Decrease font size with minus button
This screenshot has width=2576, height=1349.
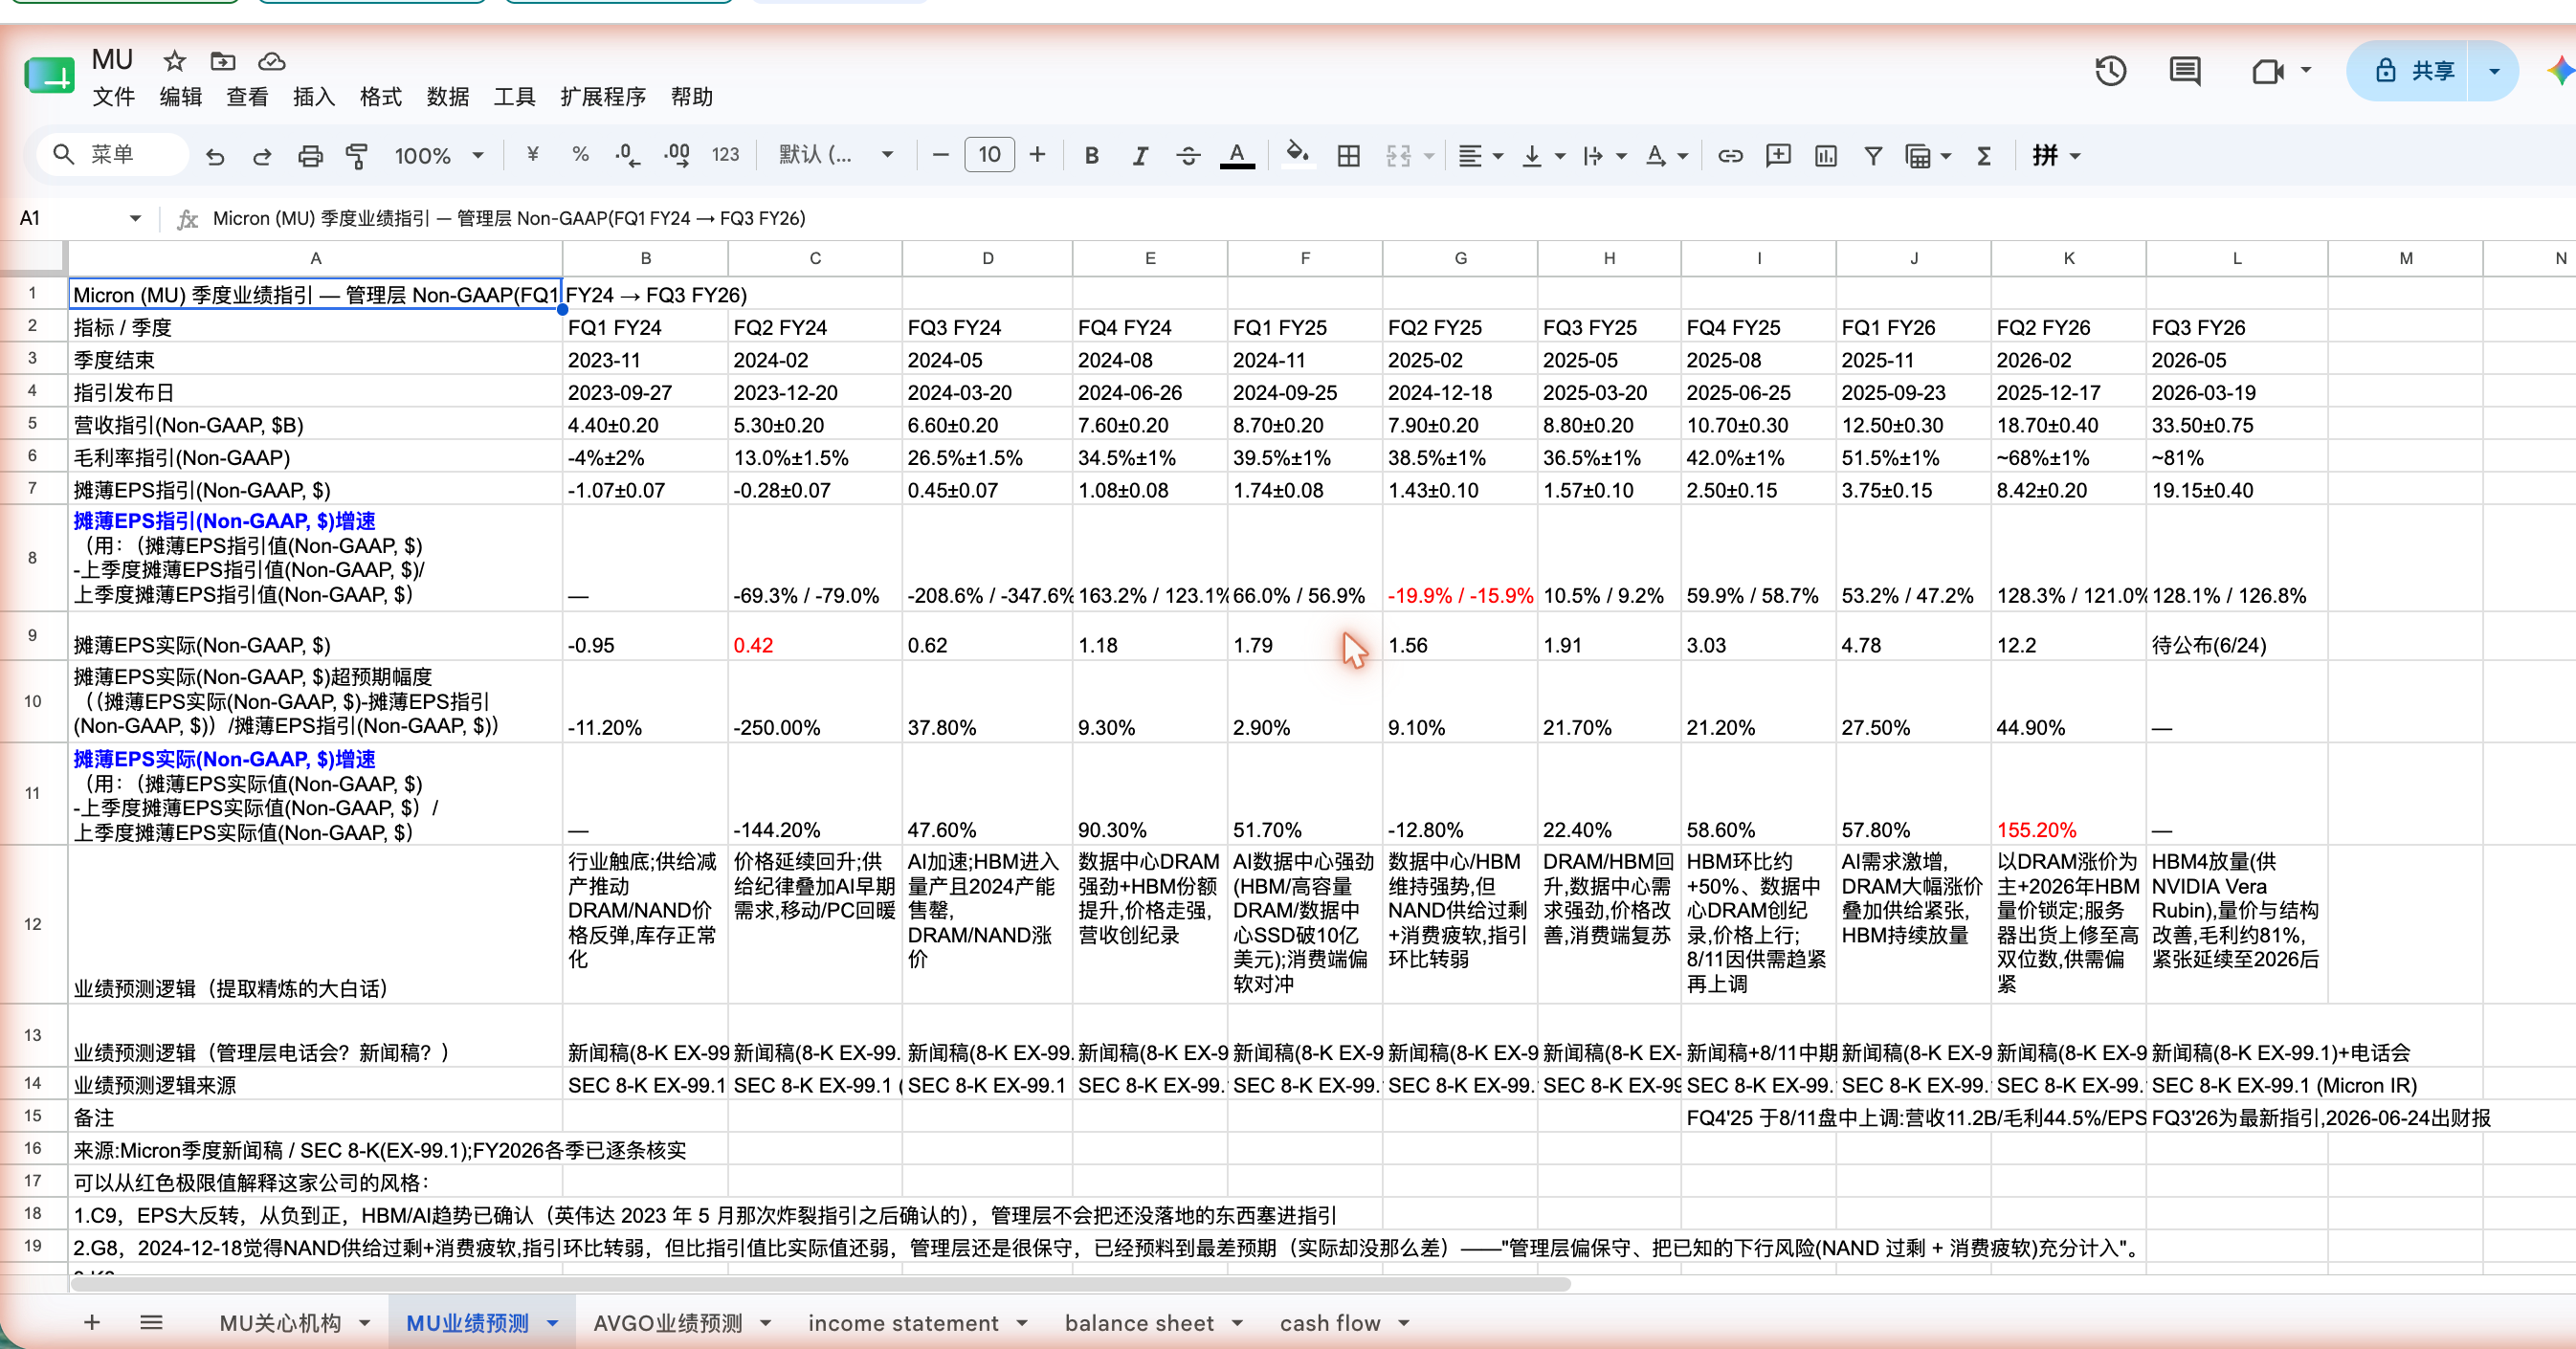click(x=940, y=155)
